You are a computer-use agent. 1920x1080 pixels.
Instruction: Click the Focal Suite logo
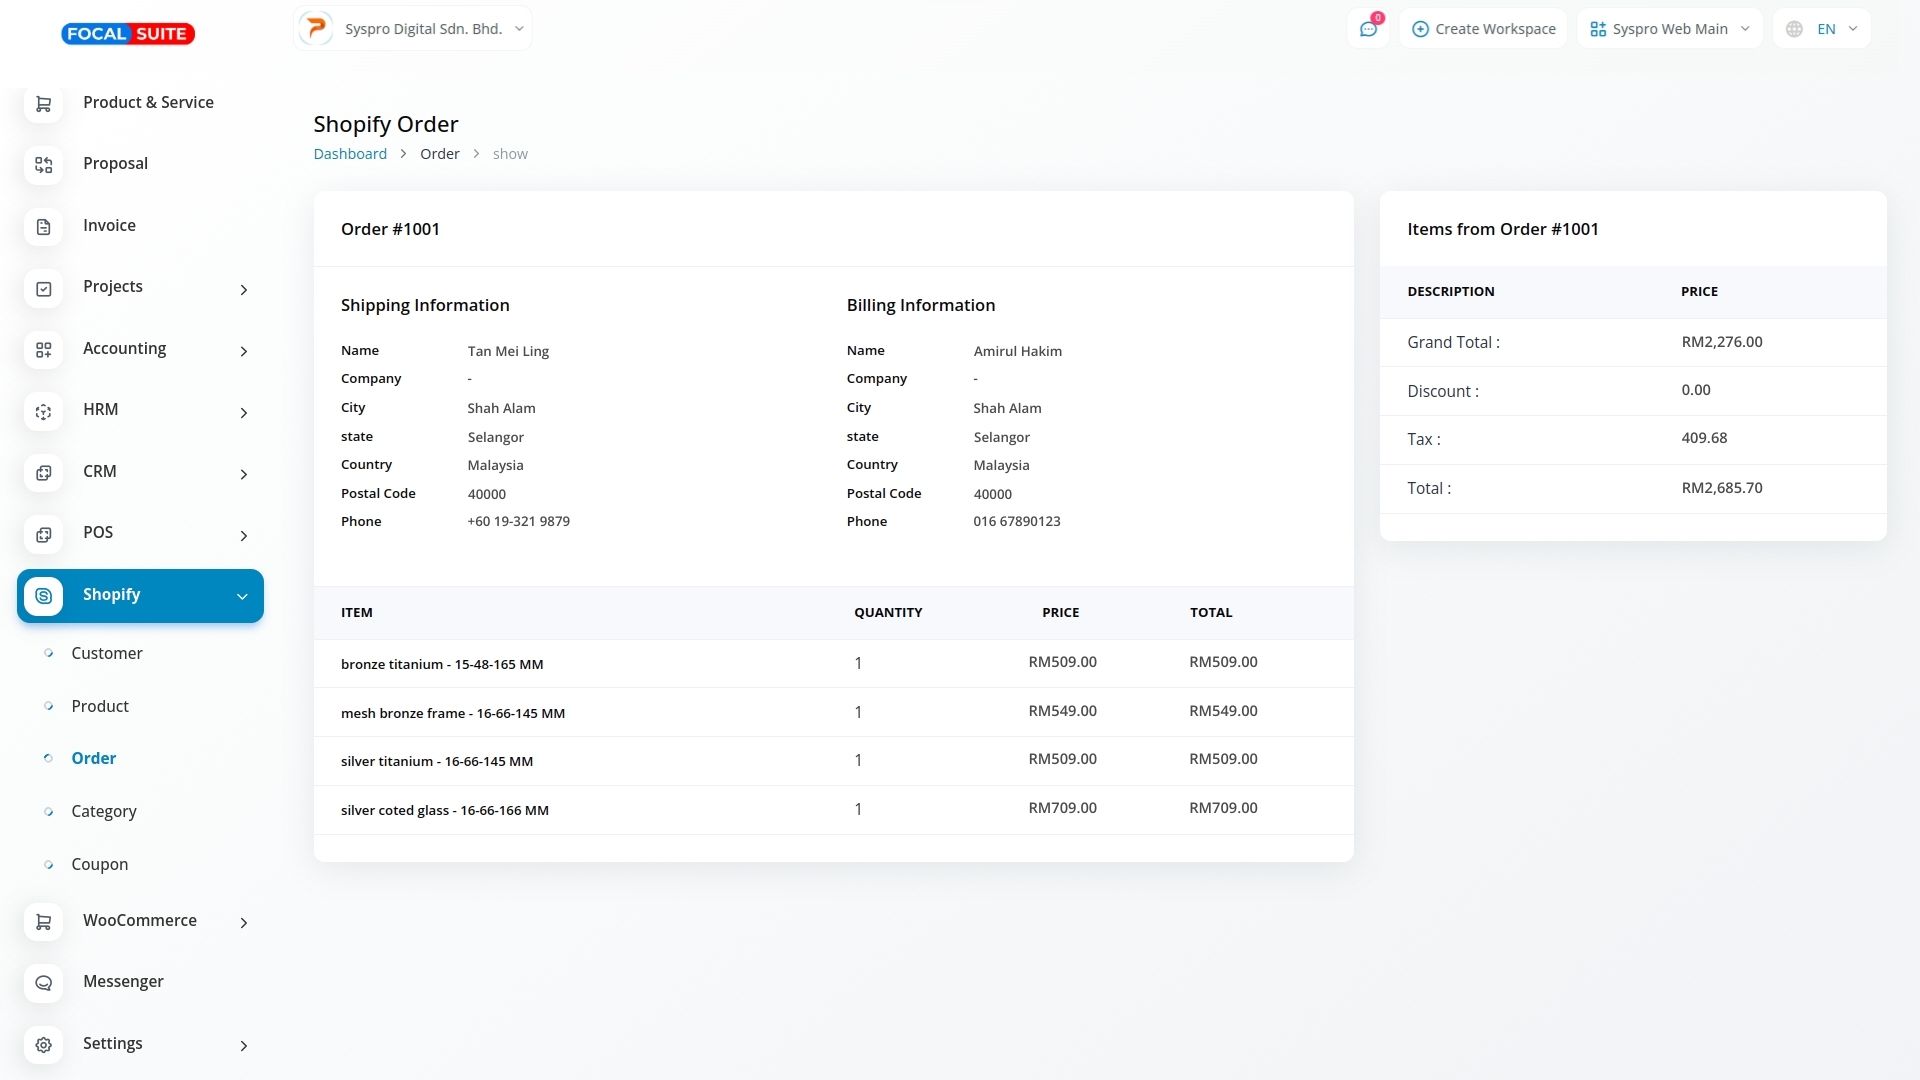128,34
